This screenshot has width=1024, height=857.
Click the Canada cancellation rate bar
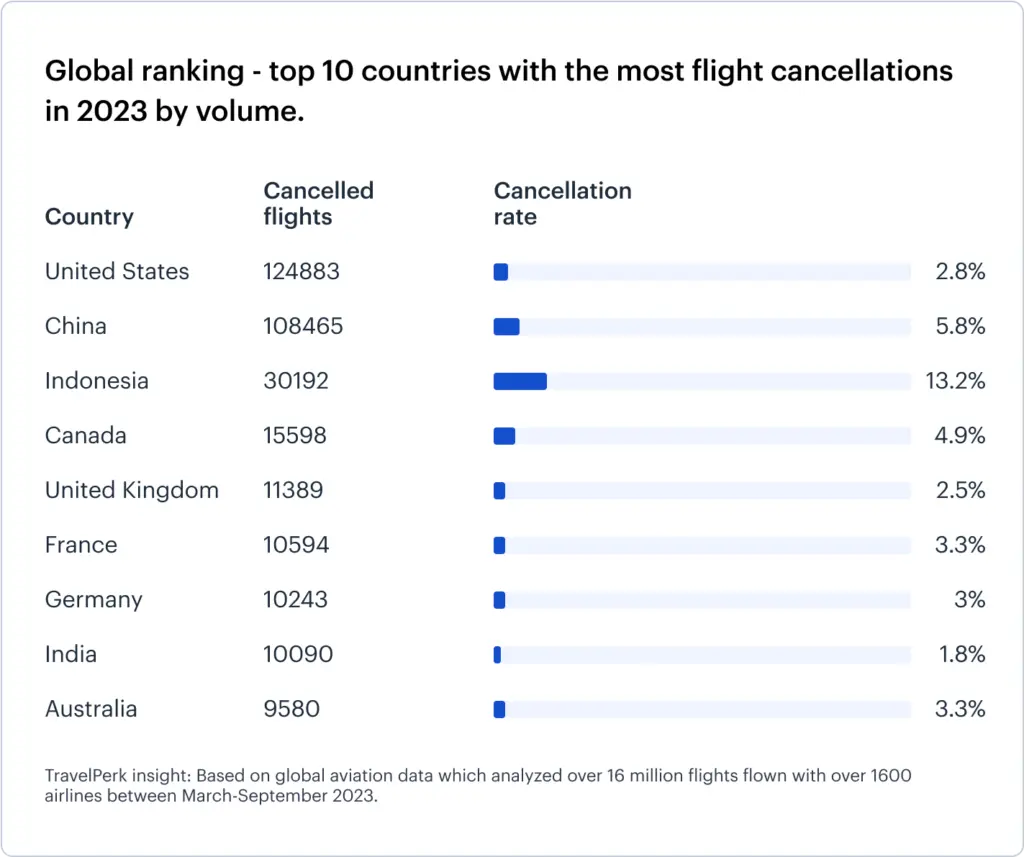505,436
